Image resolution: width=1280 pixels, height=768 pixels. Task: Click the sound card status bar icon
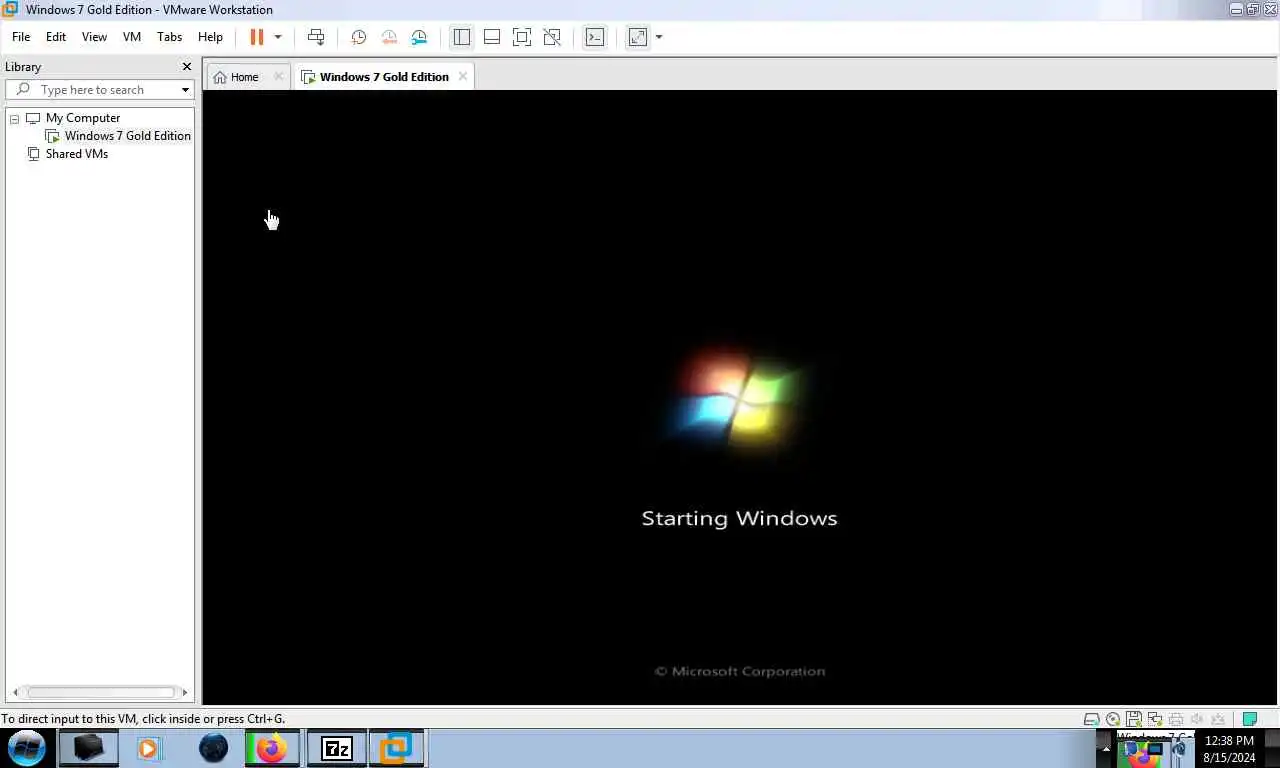tap(1197, 719)
